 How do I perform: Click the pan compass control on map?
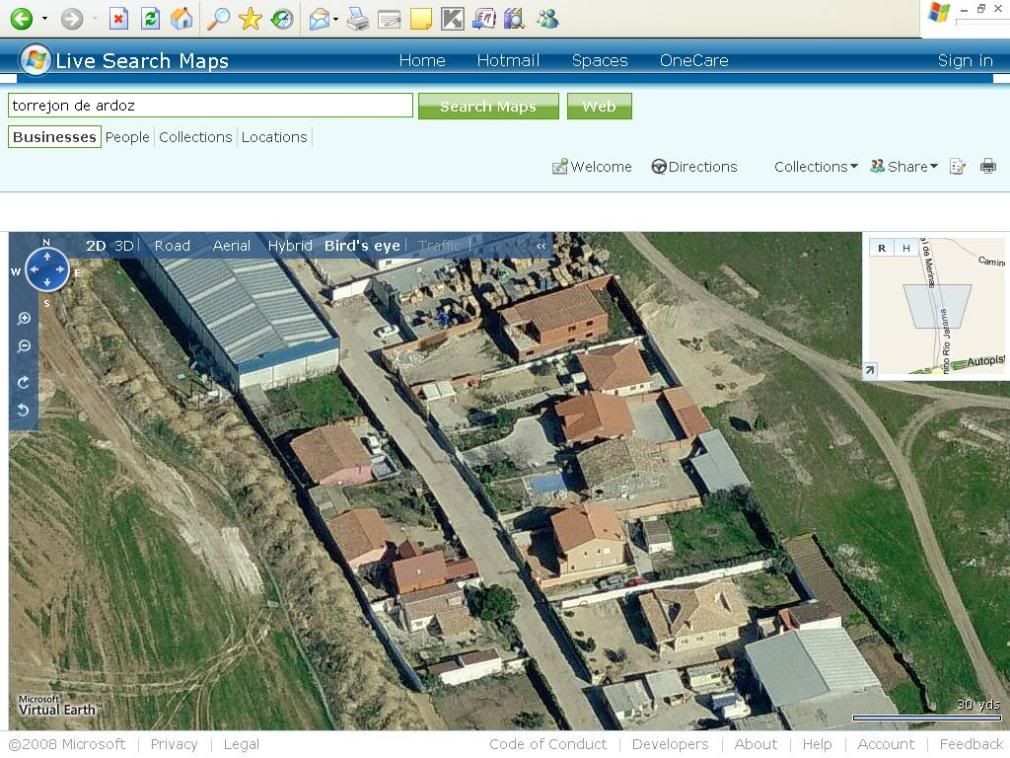tap(46, 270)
